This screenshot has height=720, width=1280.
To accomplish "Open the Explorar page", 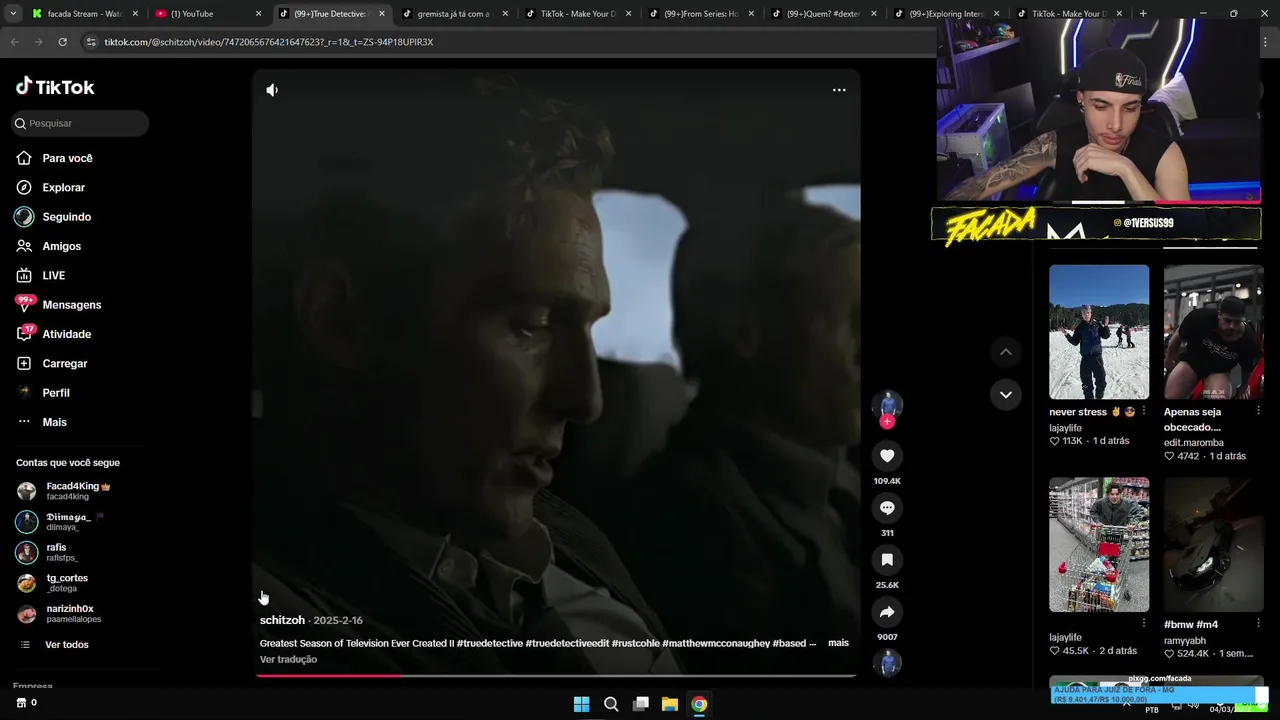I will [51, 187].
